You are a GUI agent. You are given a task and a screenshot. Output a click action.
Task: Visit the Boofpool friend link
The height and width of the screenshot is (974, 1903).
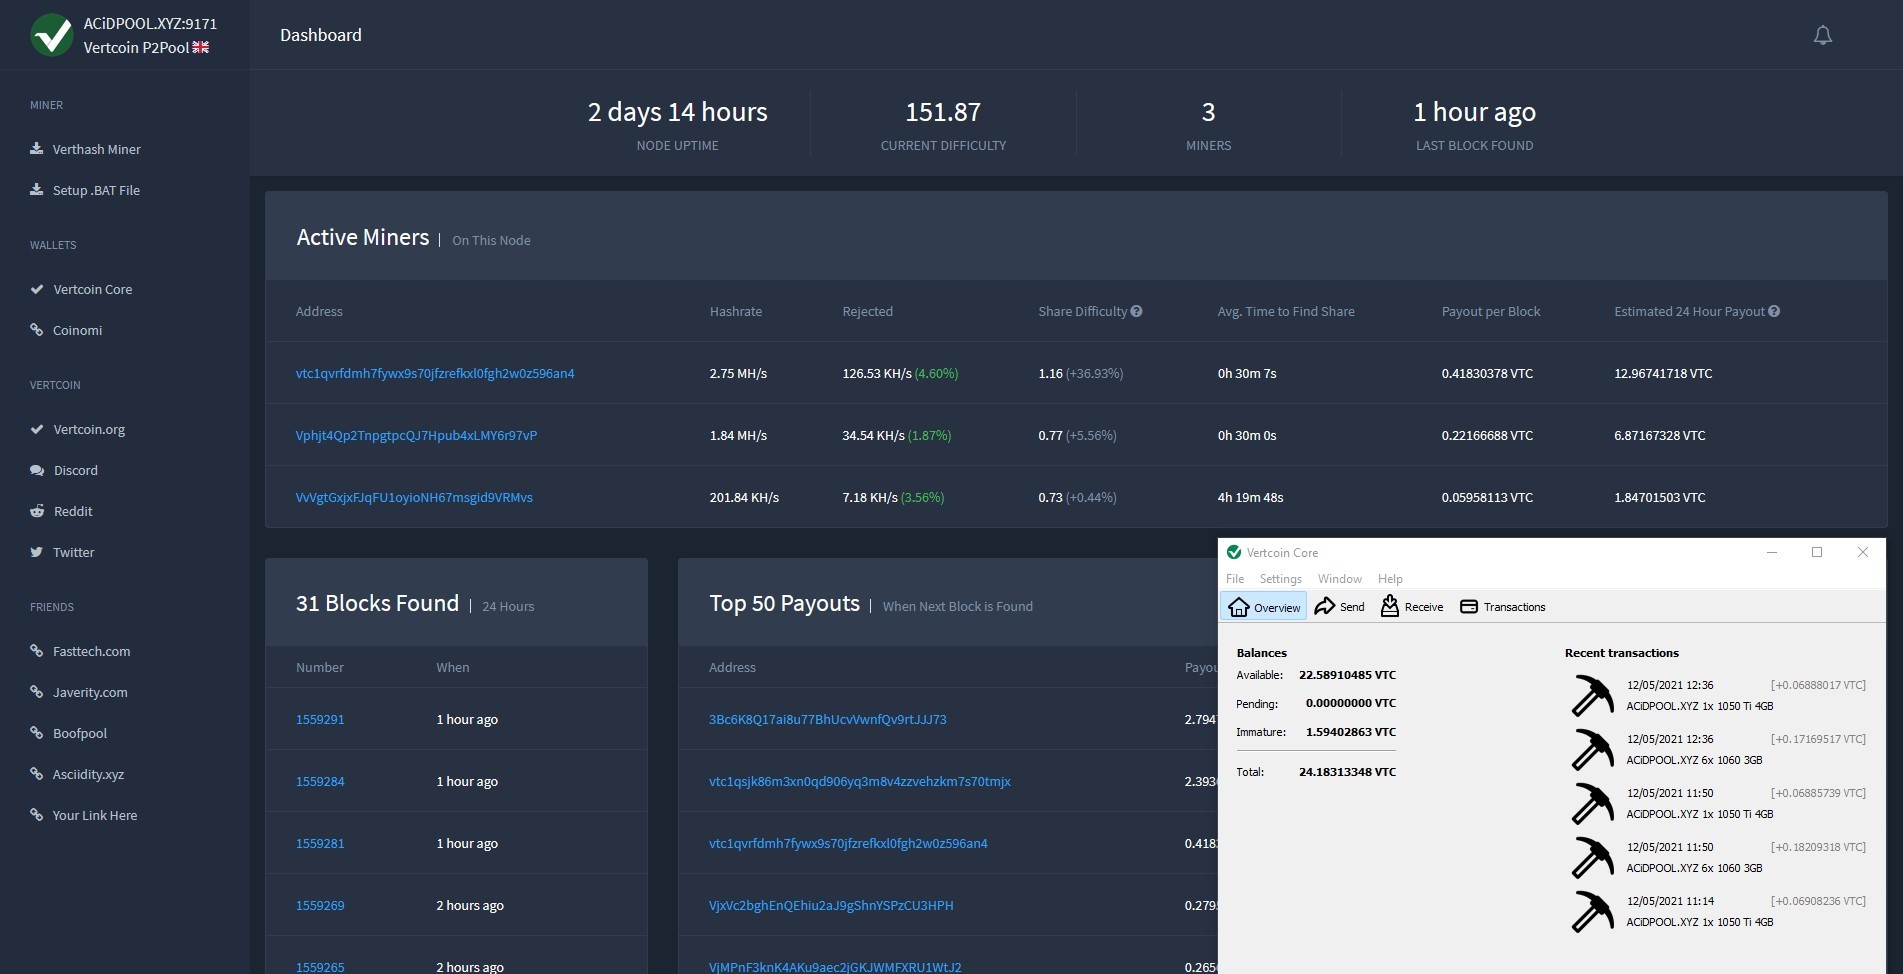point(79,733)
